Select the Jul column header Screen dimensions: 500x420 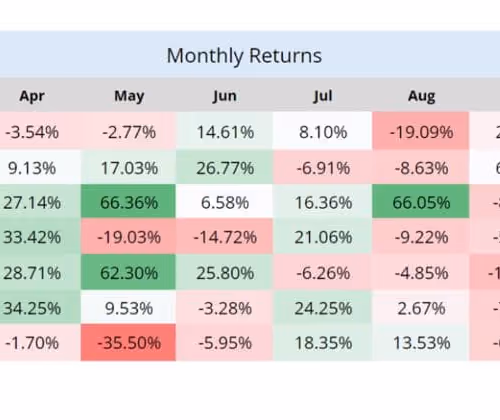pos(323,96)
